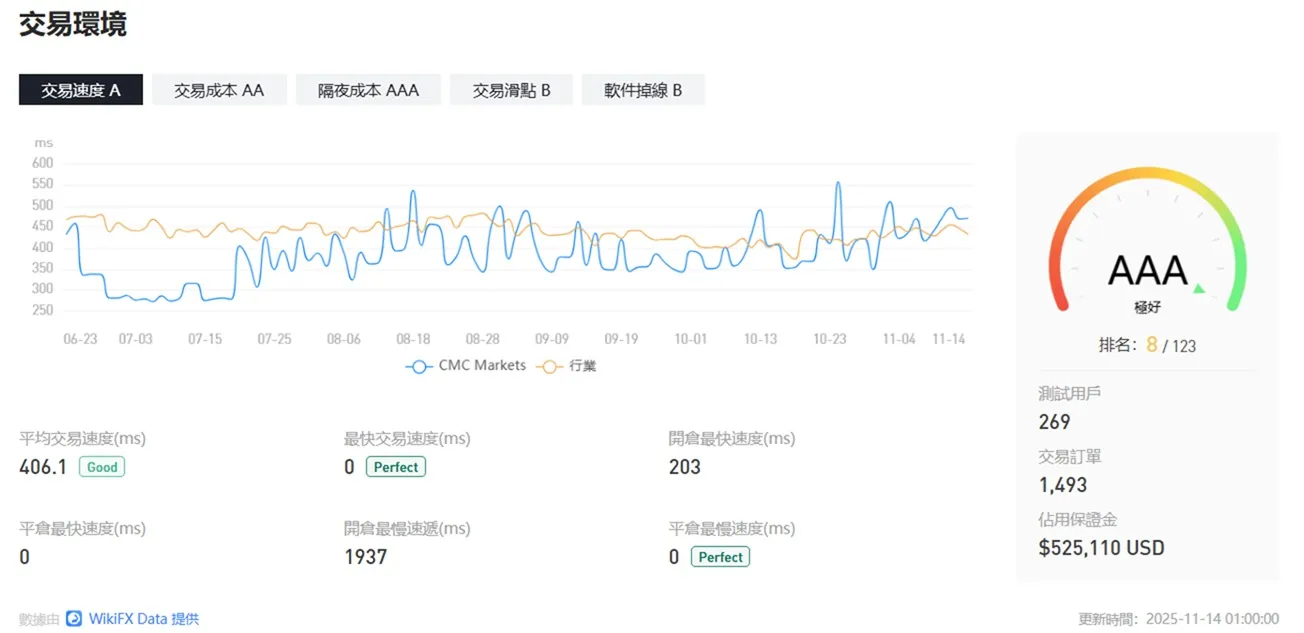Image resolution: width=1304 pixels, height=633 pixels.
Task: Click the Good badge beside 406.1
Action: [x=102, y=467]
